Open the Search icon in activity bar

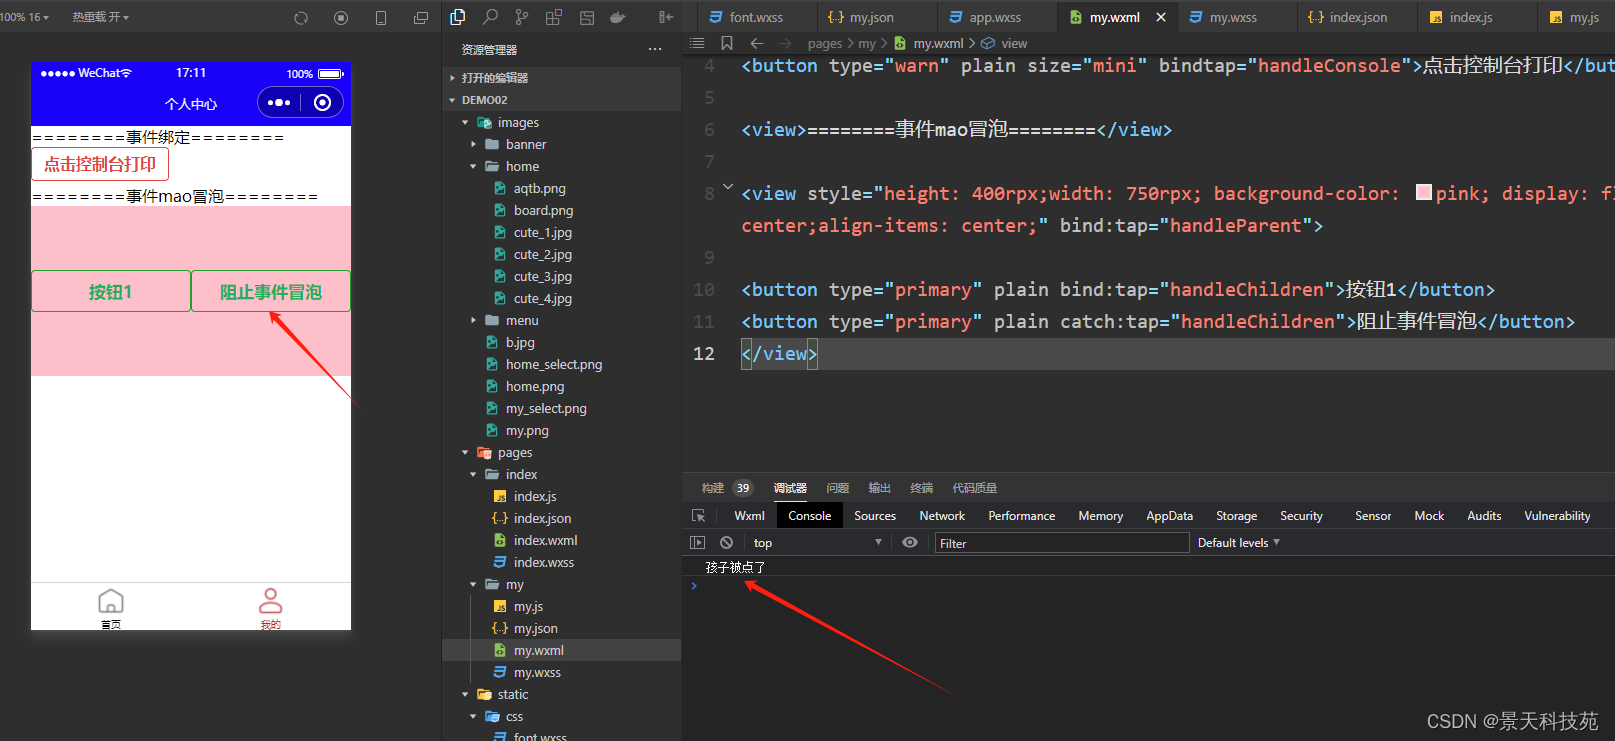[490, 17]
